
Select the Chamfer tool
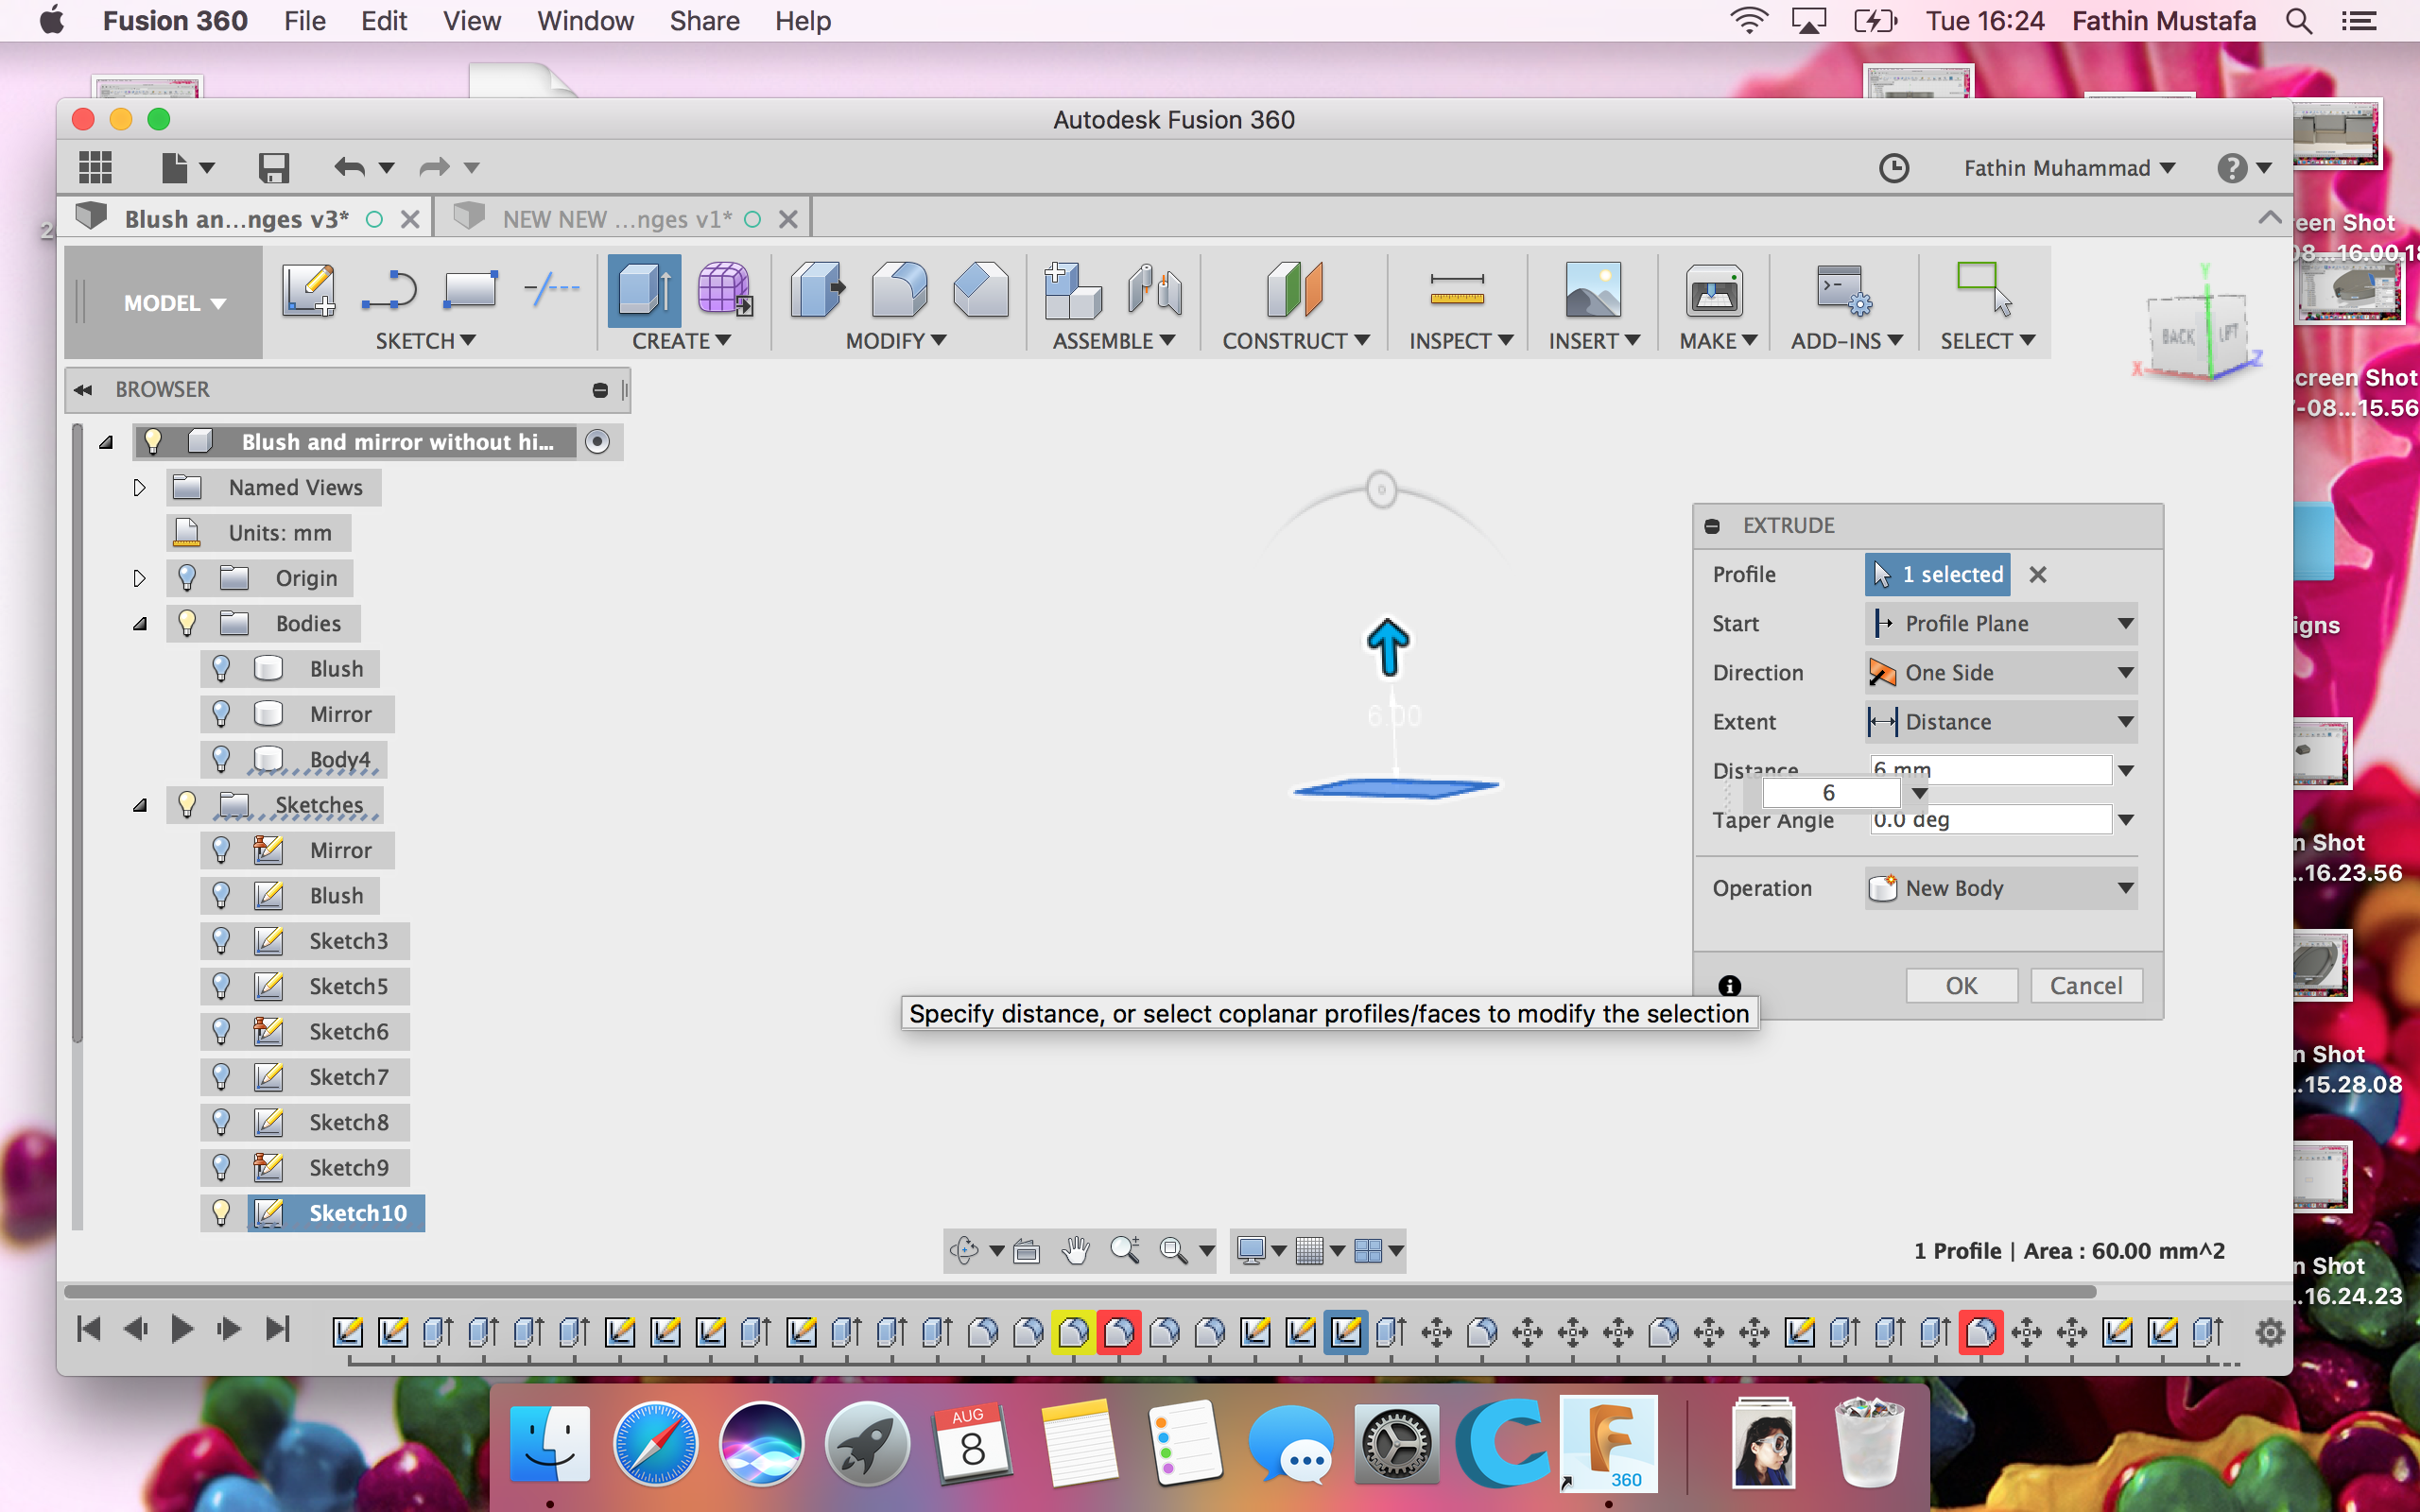980,290
